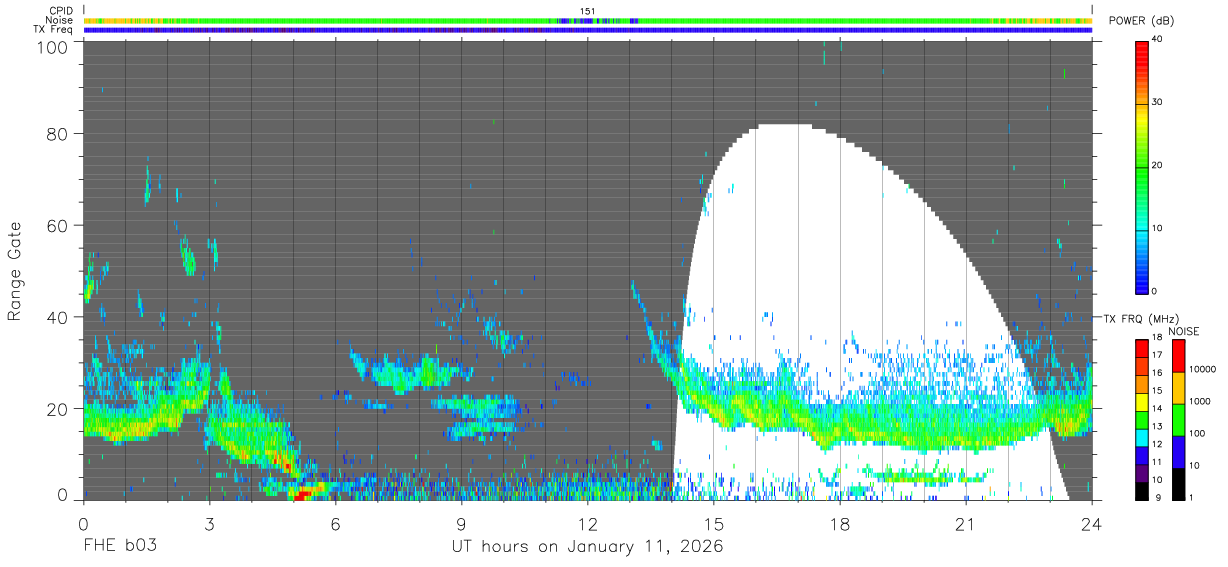Click the 10000 tick on noise scale
Screen dimensions: 1228x567
1202,369
